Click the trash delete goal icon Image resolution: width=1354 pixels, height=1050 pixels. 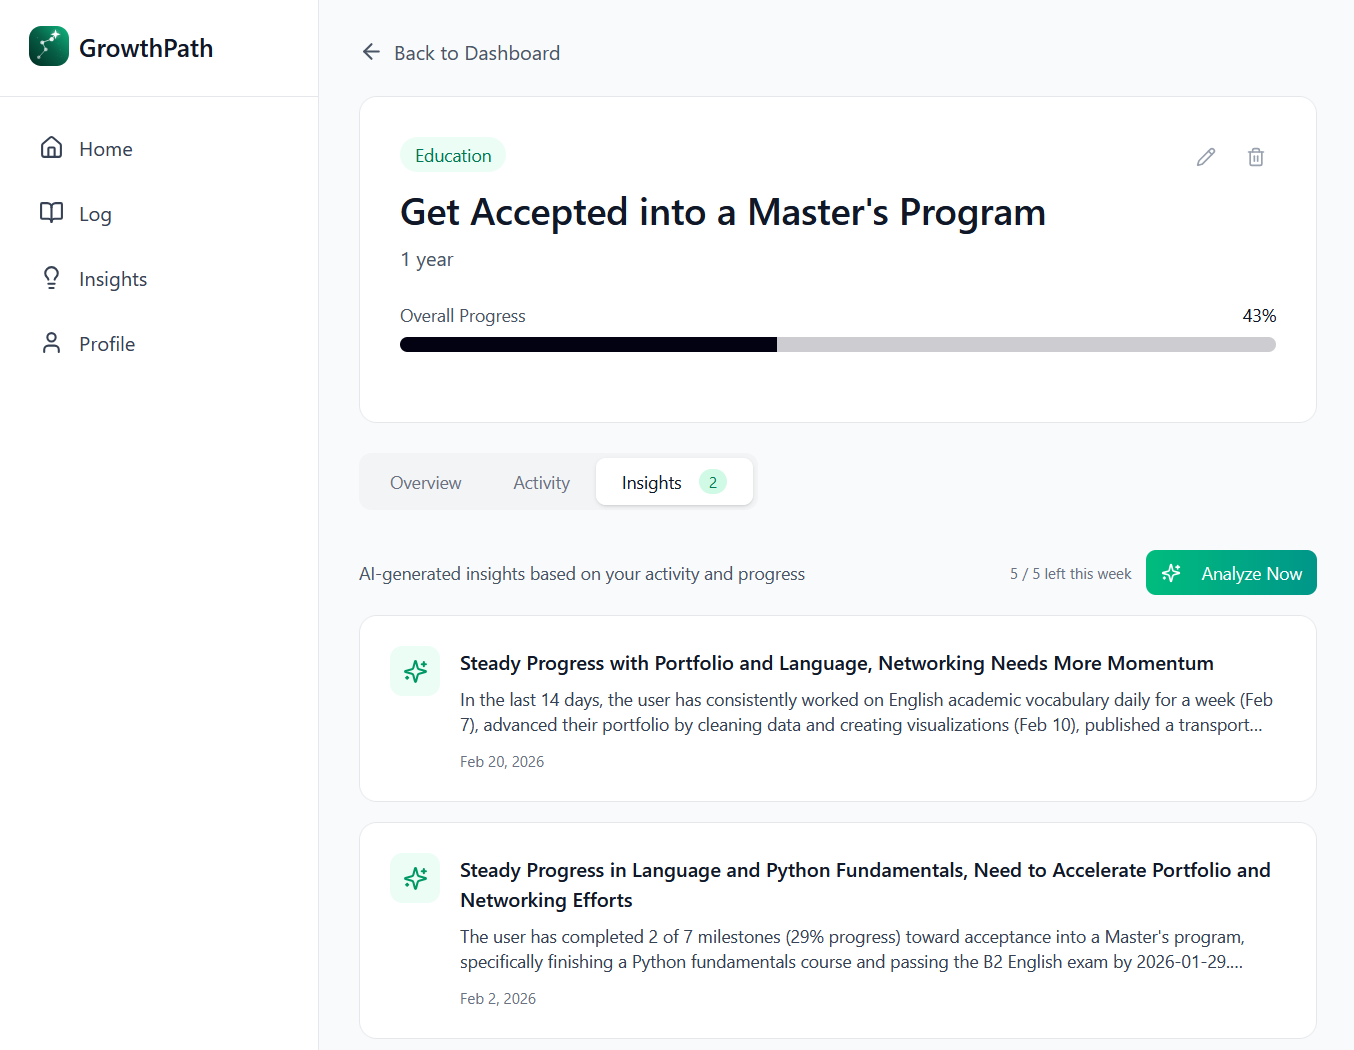pos(1256,157)
